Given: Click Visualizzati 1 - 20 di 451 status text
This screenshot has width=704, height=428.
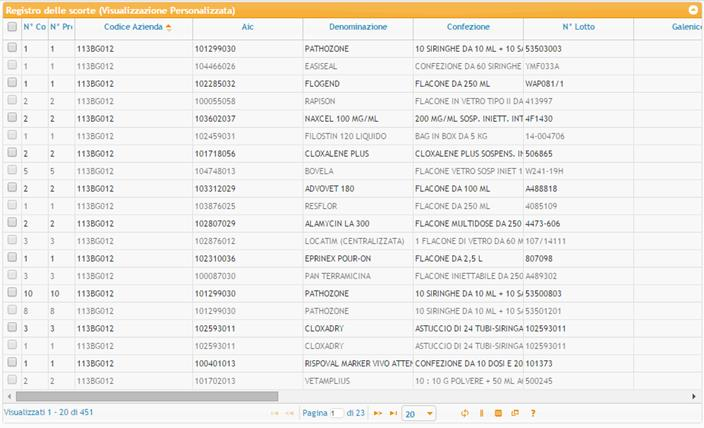Looking at the screenshot, I should pyautogui.click(x=48, y=412).
